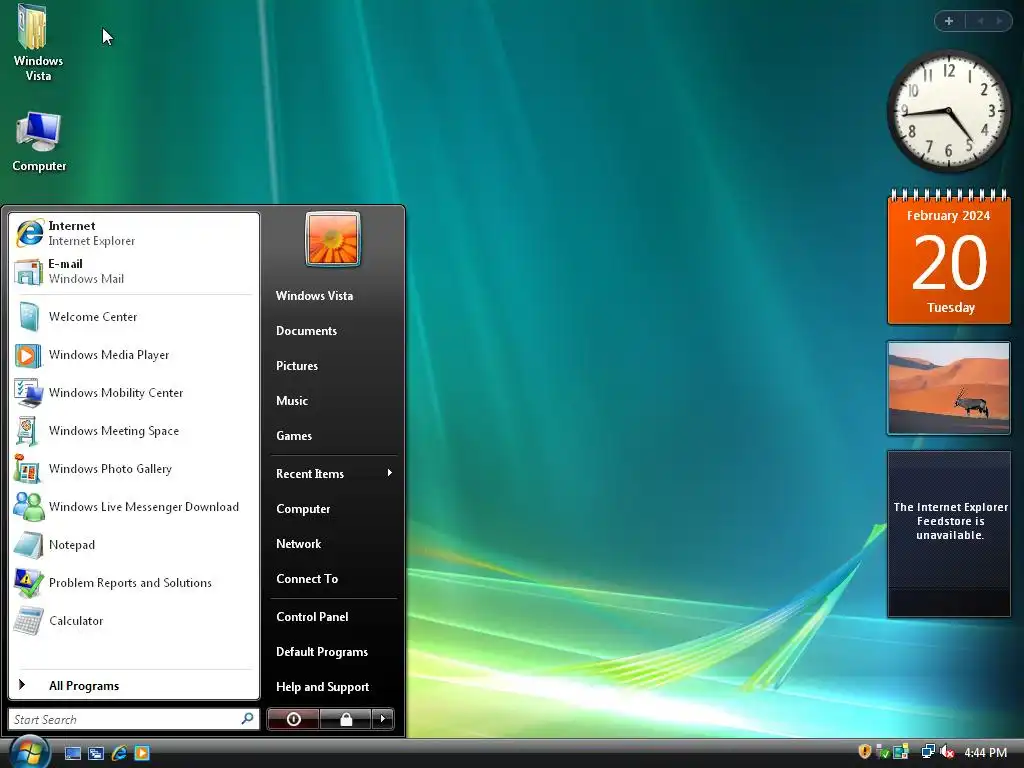Click the Feed Headlines gadget

pyautogui.click(x=949, y=534)
